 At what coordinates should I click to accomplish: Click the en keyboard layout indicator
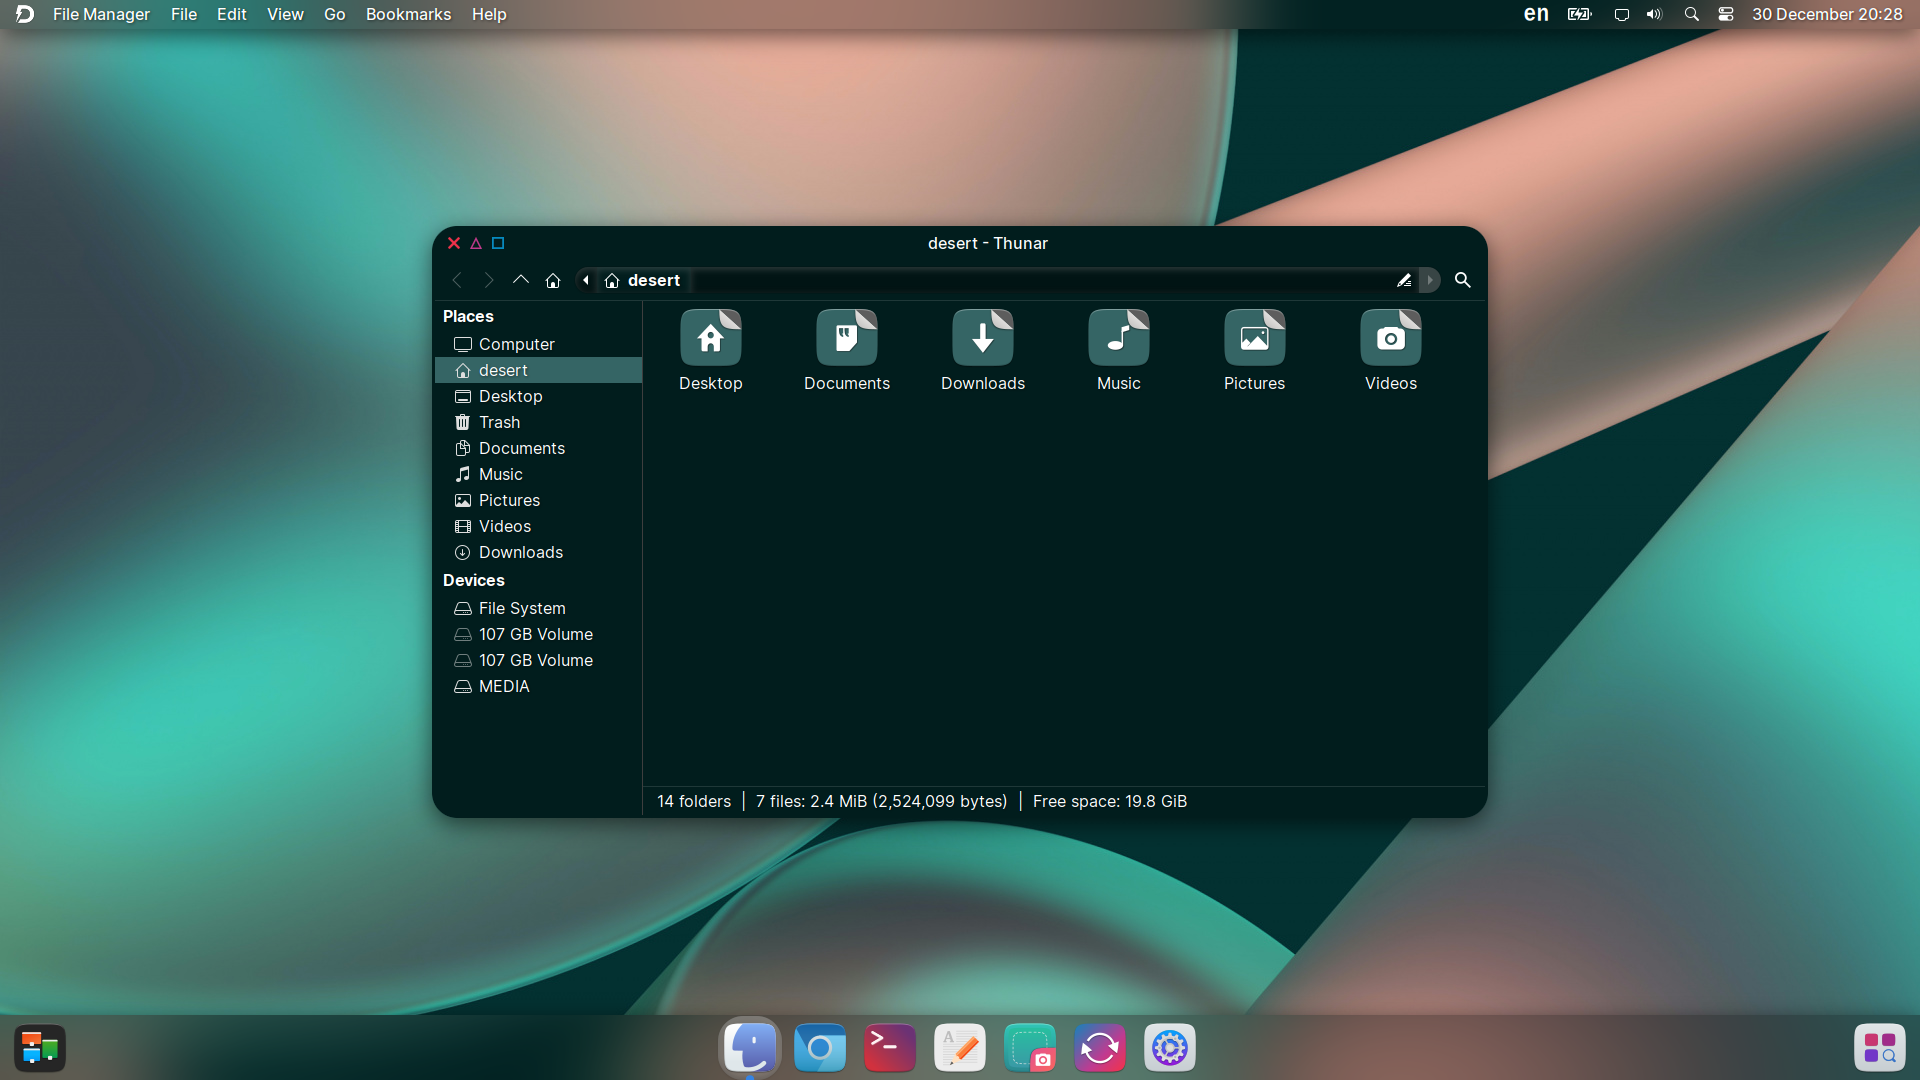(x=1536, y=14)
